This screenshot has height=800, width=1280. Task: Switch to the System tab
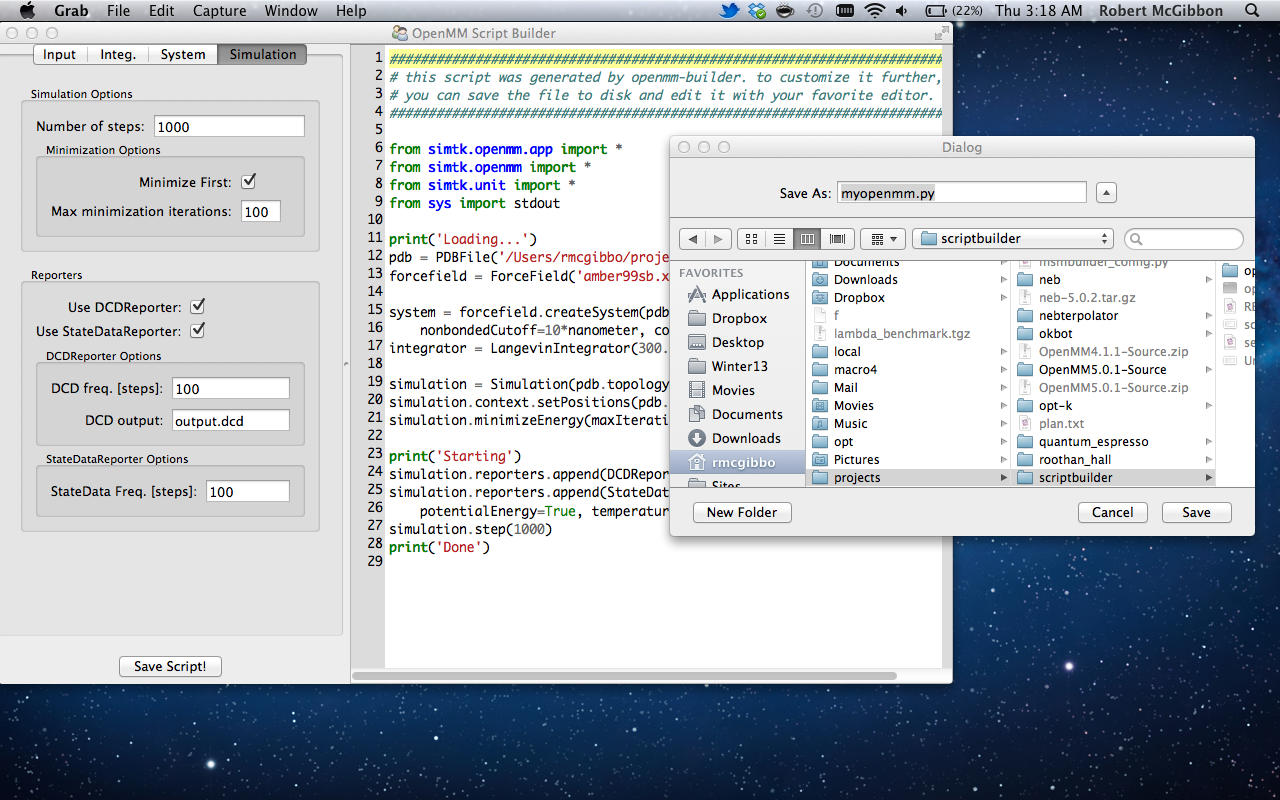tap(183, 54)
